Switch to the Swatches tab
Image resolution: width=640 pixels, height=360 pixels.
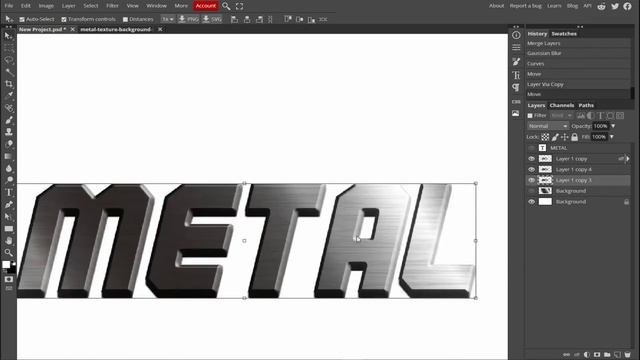tap(564, 34)
